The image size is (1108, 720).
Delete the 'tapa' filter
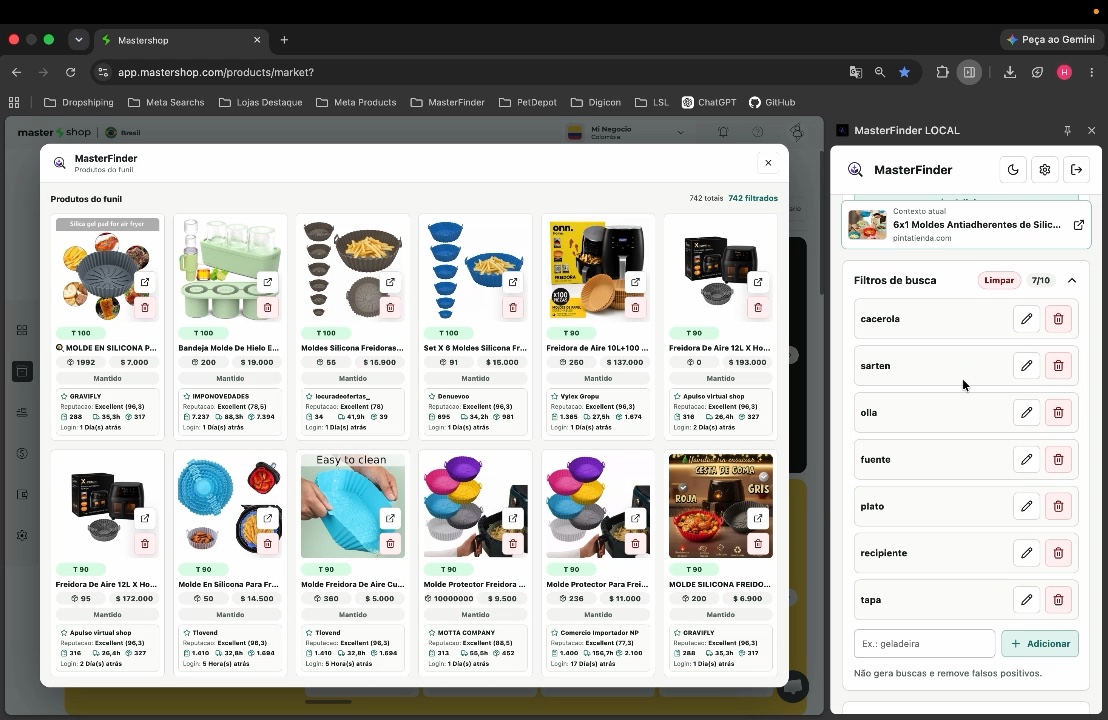pos(1058,600)
